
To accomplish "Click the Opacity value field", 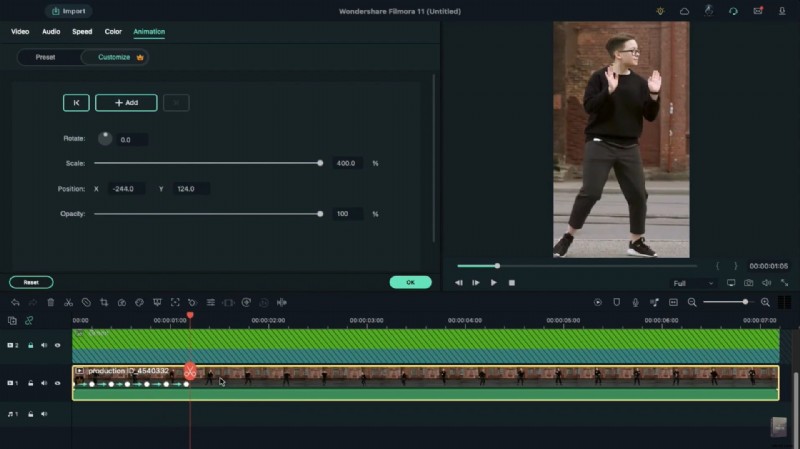I will (x=347, y=214).
